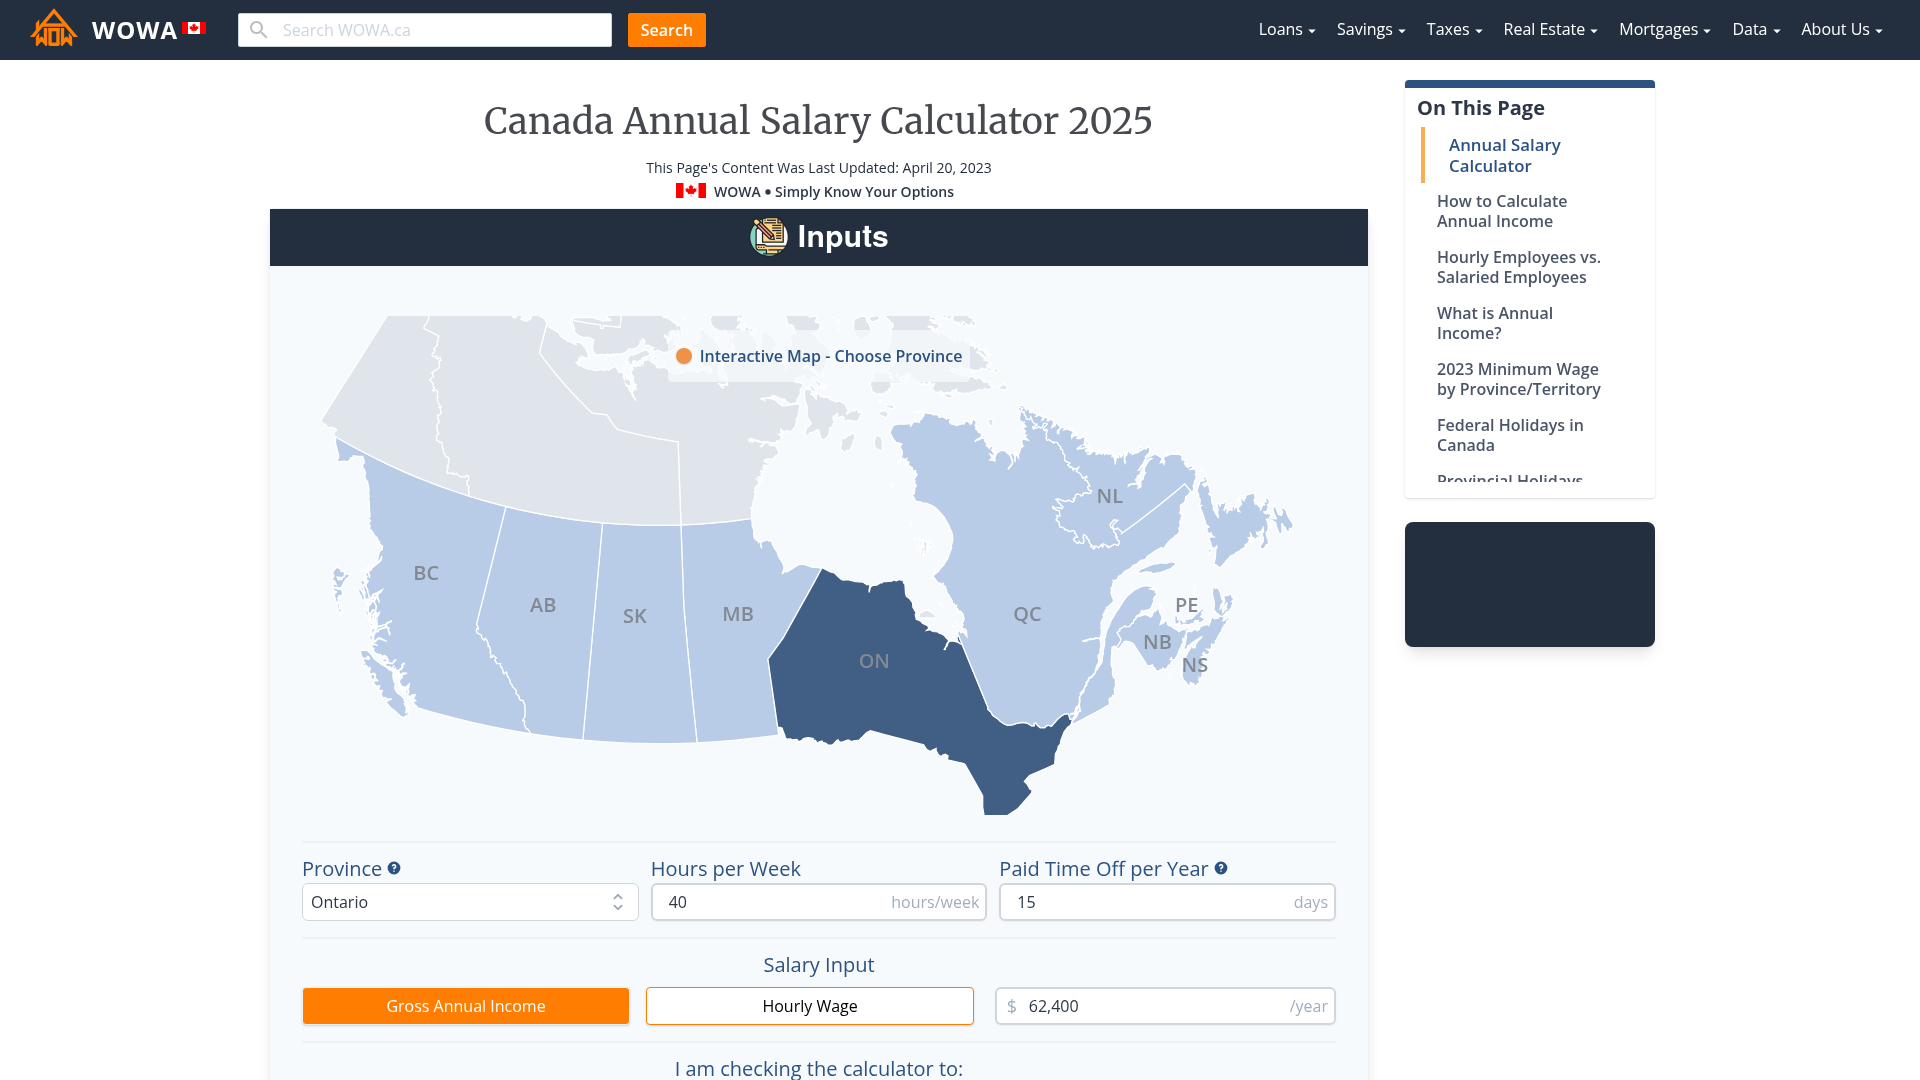This screenshot has height=1080, width=1920.
Task: Click the Canadian flag icon near WOWA tagline
Action: 690,191
